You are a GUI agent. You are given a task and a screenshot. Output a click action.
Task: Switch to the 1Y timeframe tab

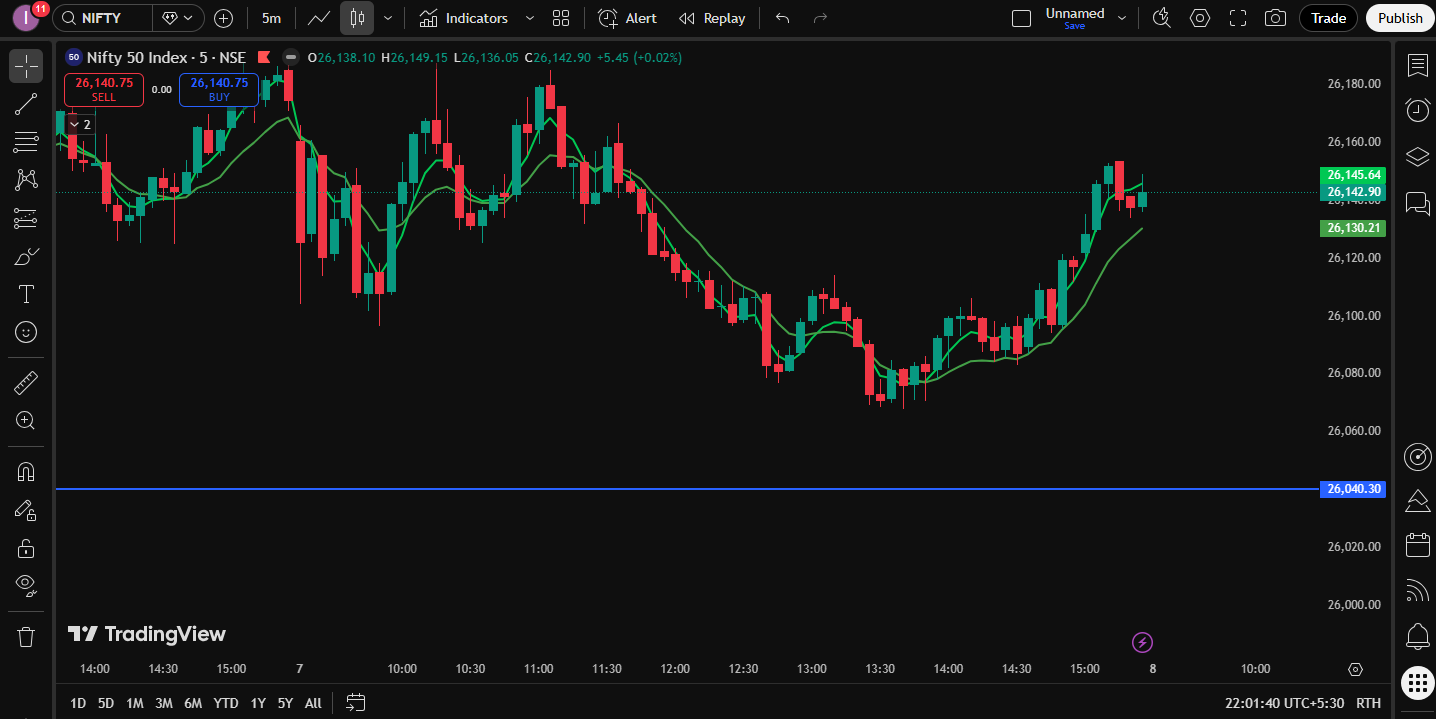coord(257,703)
